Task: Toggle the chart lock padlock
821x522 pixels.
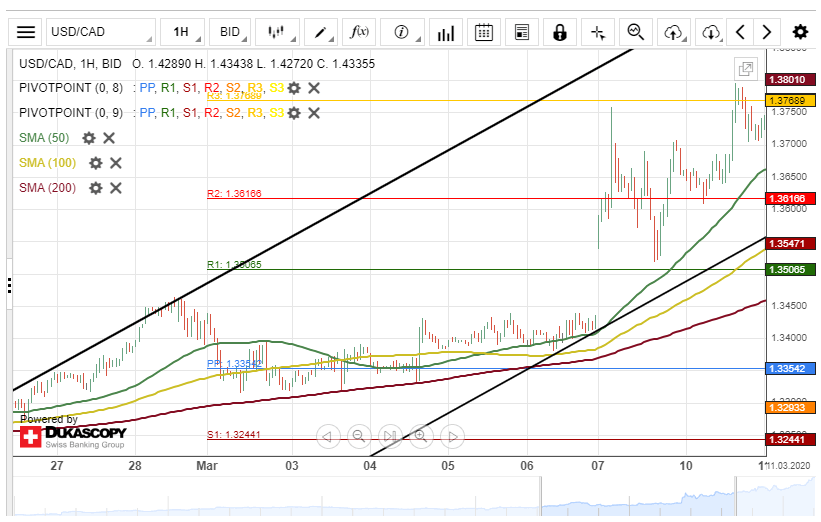Action: (x=559, y=32)
